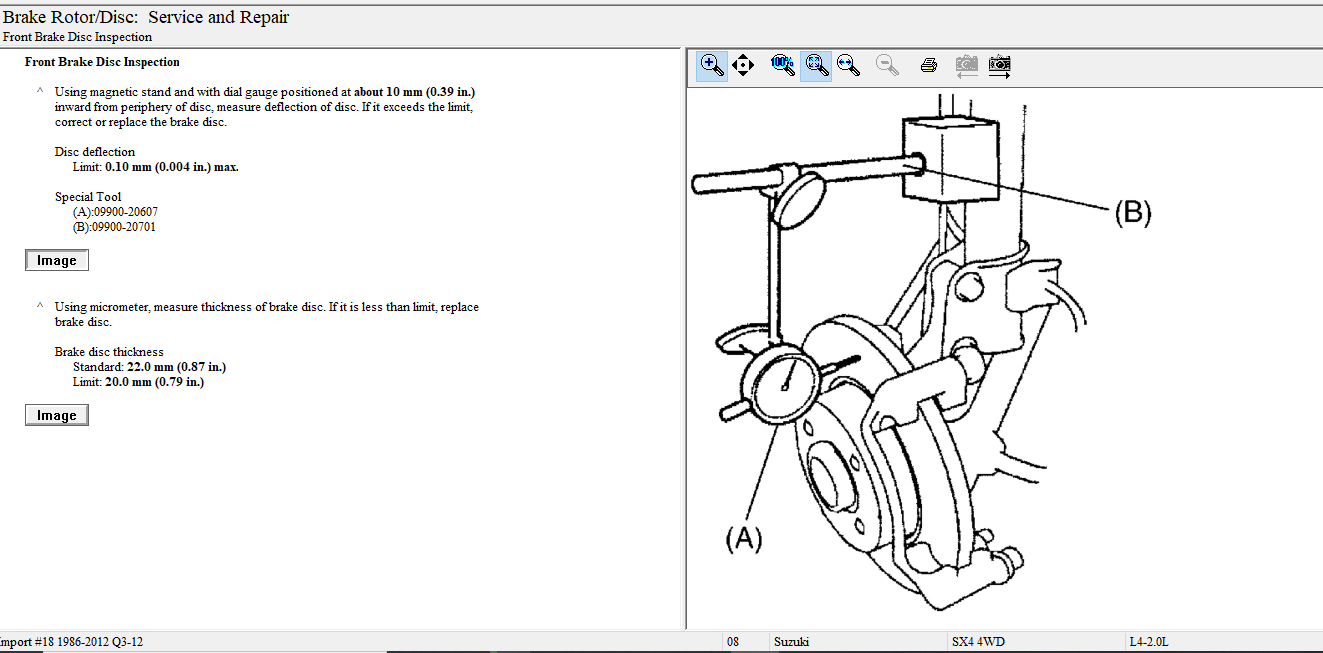The width and height of the screenshot is (1323, 653).
Task: Select the zoom in magnifier tool
Action: 712,65
